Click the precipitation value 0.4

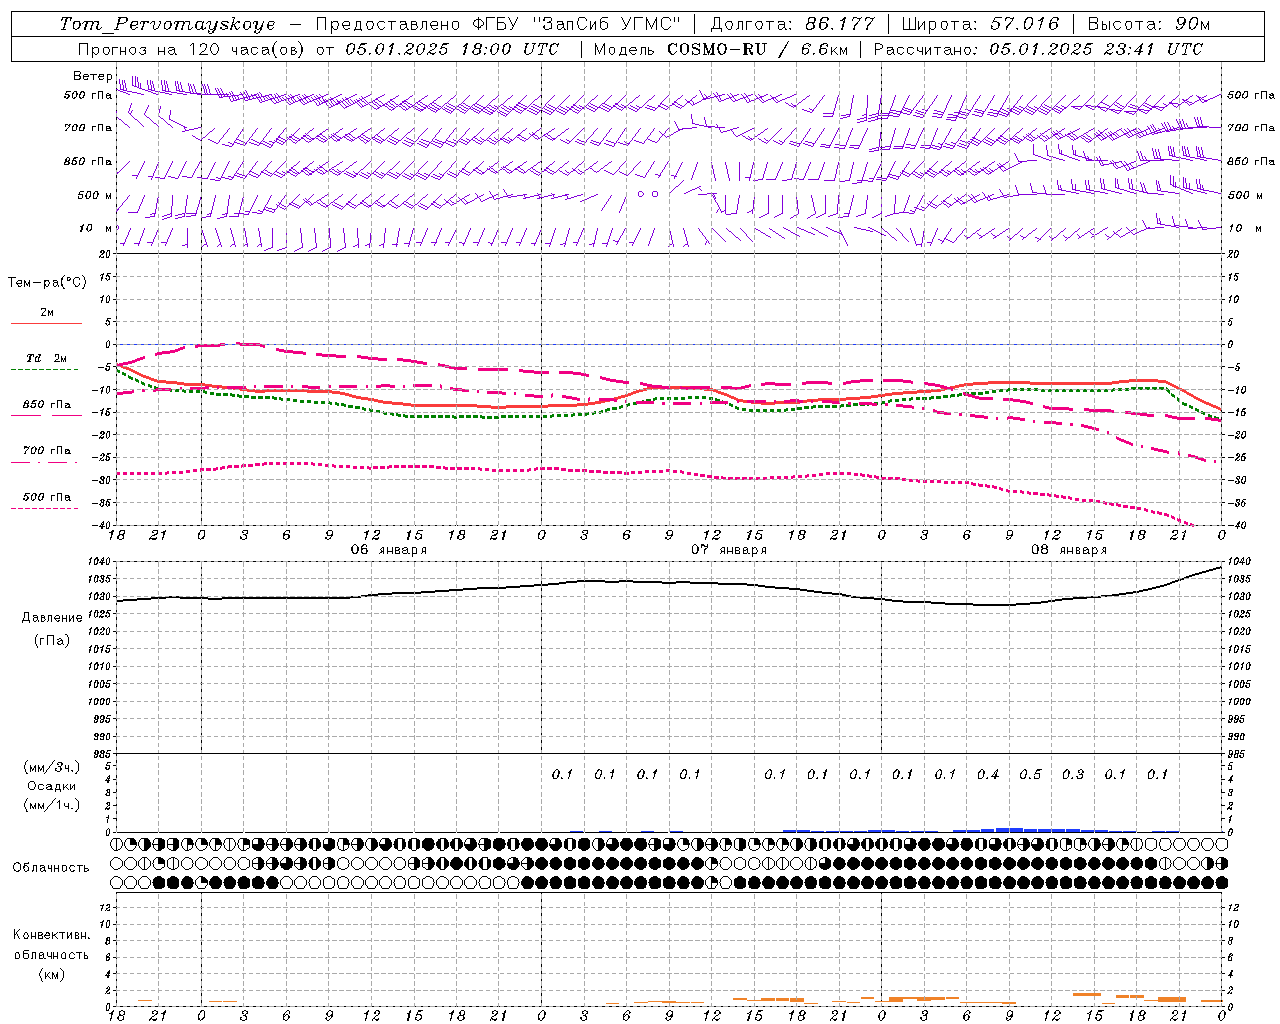click(988, 774)
